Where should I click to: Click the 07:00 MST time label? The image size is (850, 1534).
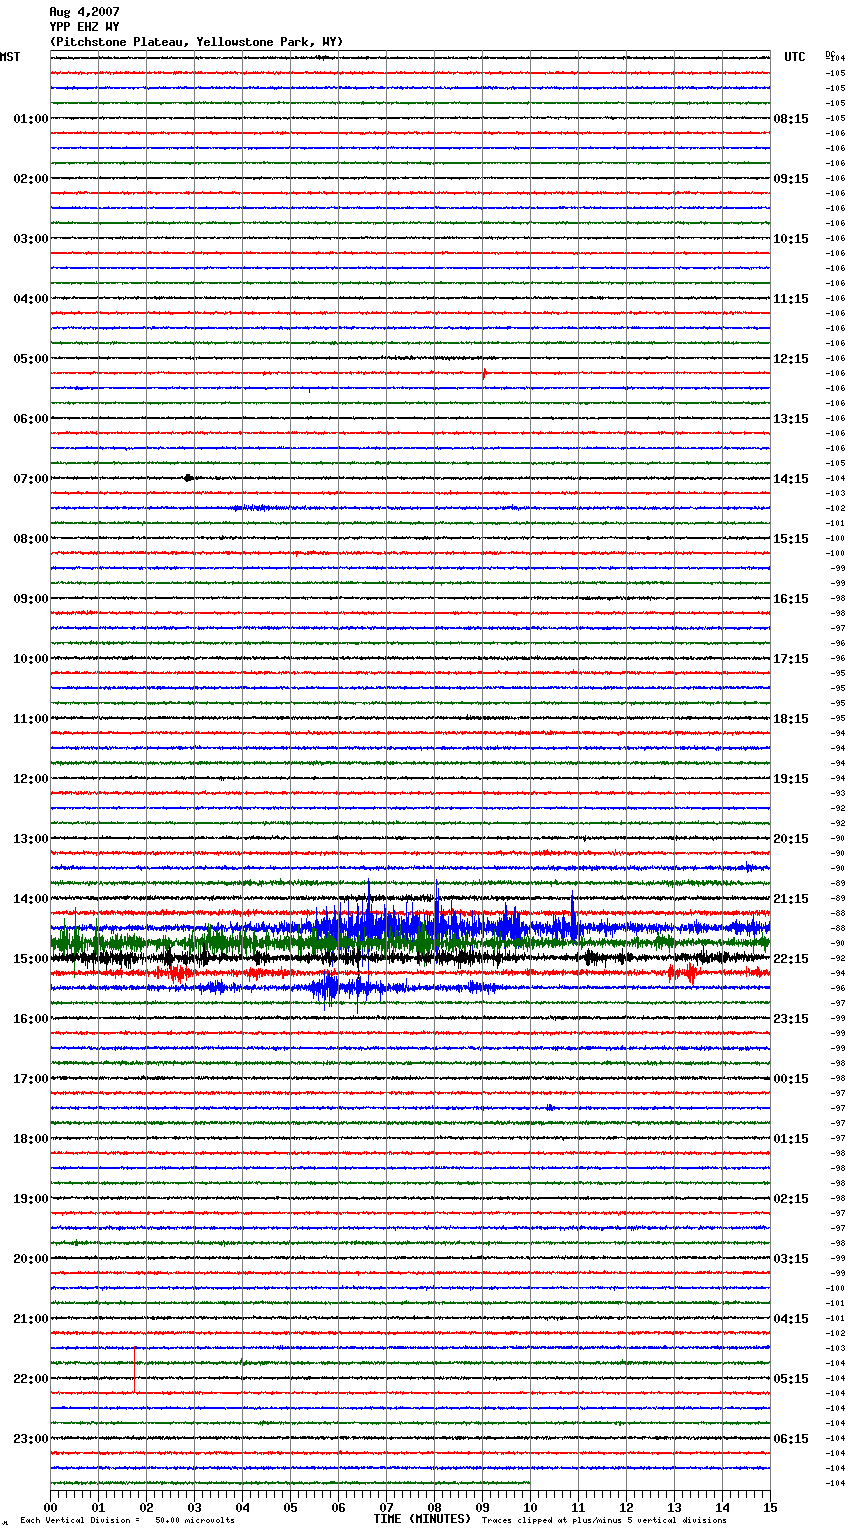coord(30,479)
